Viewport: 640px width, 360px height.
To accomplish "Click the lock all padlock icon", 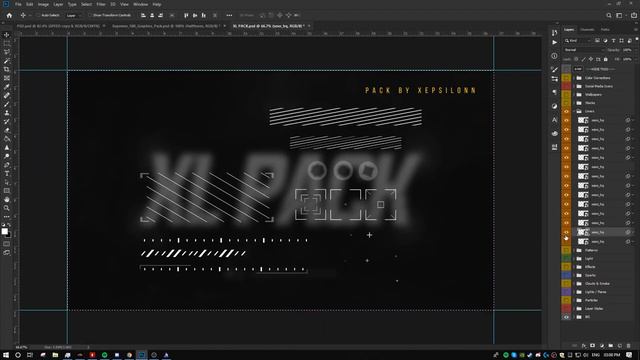I will pyautogui.click(x=606, y=59).
